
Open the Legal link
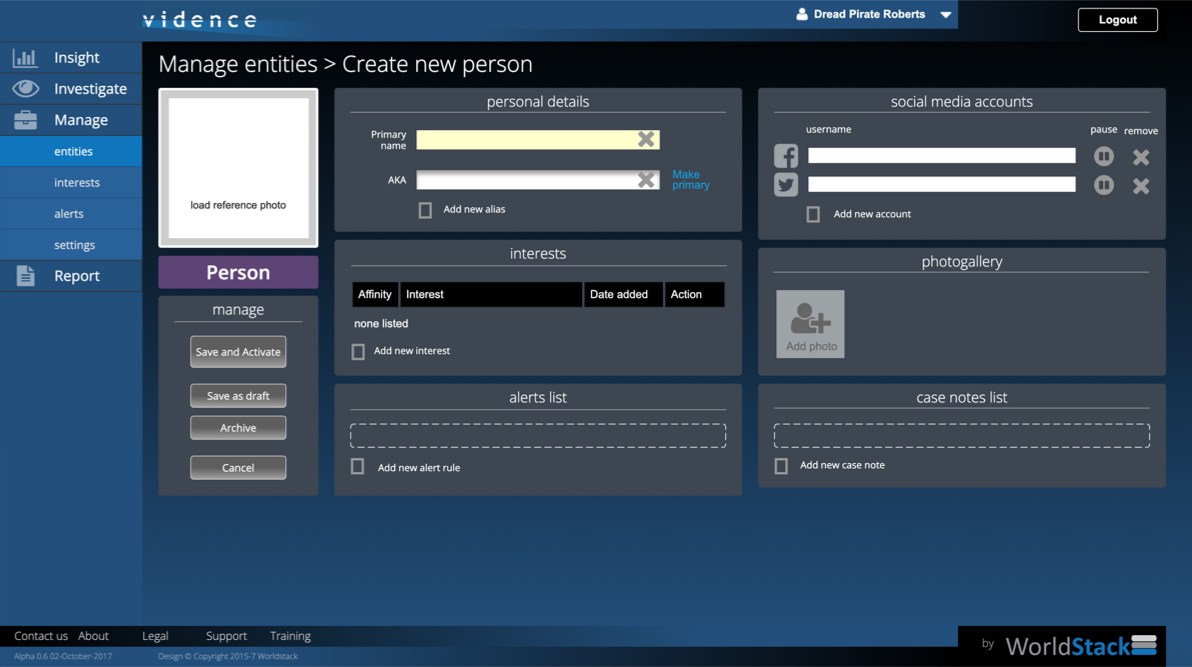155,636
